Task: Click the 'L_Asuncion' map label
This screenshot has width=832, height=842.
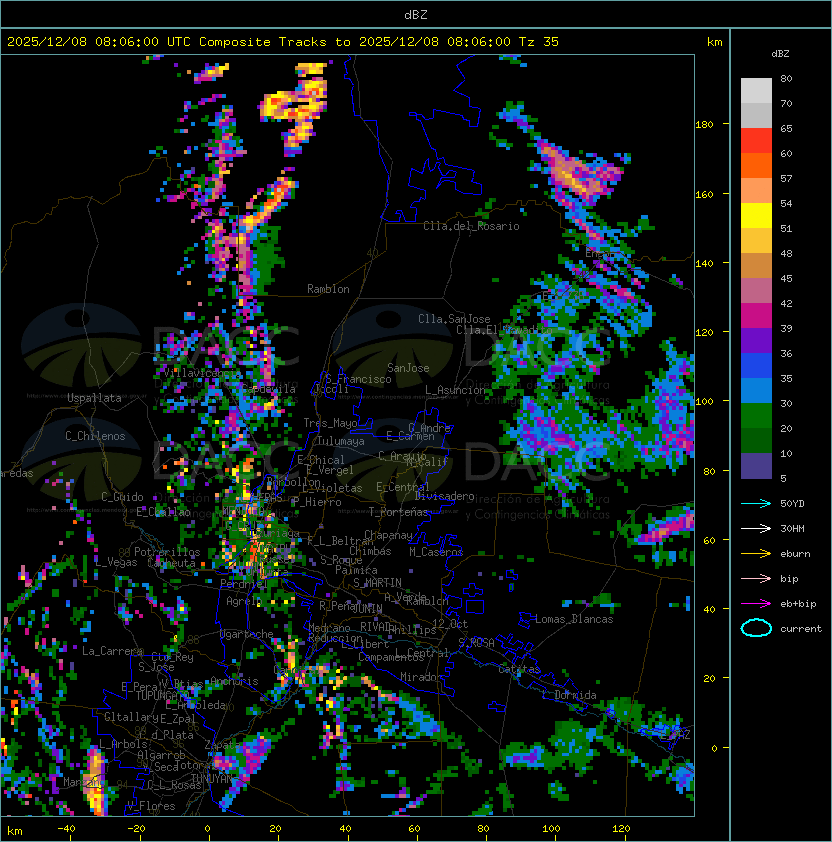Action: [455, 390]
